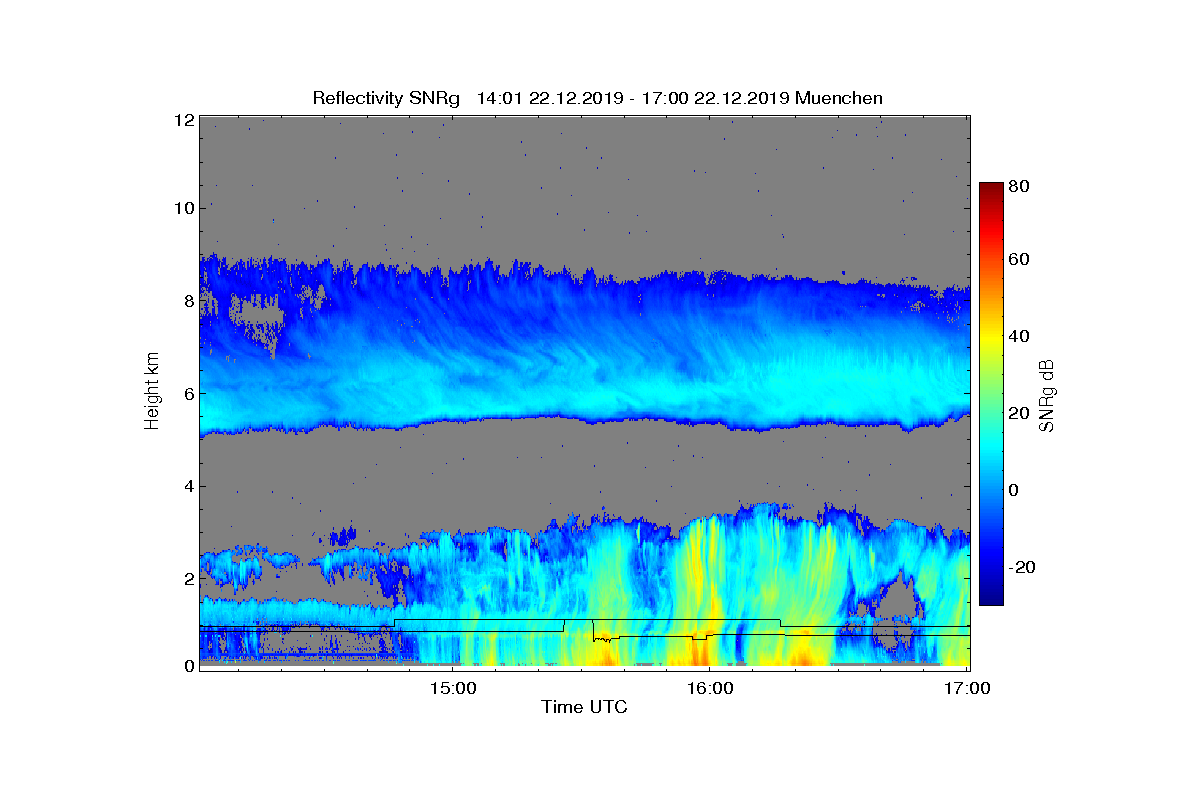Click the plot title 'Reflectivity SNRg'
Screen dimensions: 1200x800
pos(386,98)
